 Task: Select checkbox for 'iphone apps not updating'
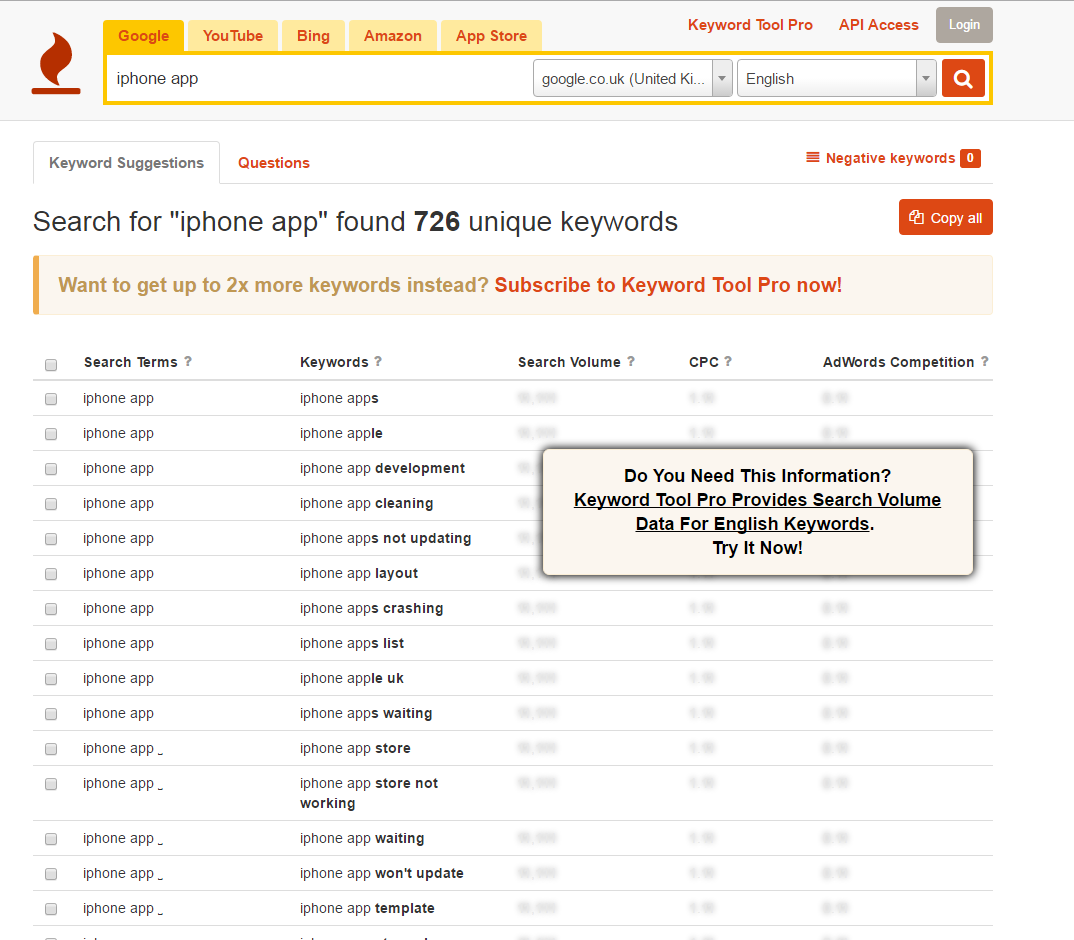pyautogui.click(x=51, y=539)
